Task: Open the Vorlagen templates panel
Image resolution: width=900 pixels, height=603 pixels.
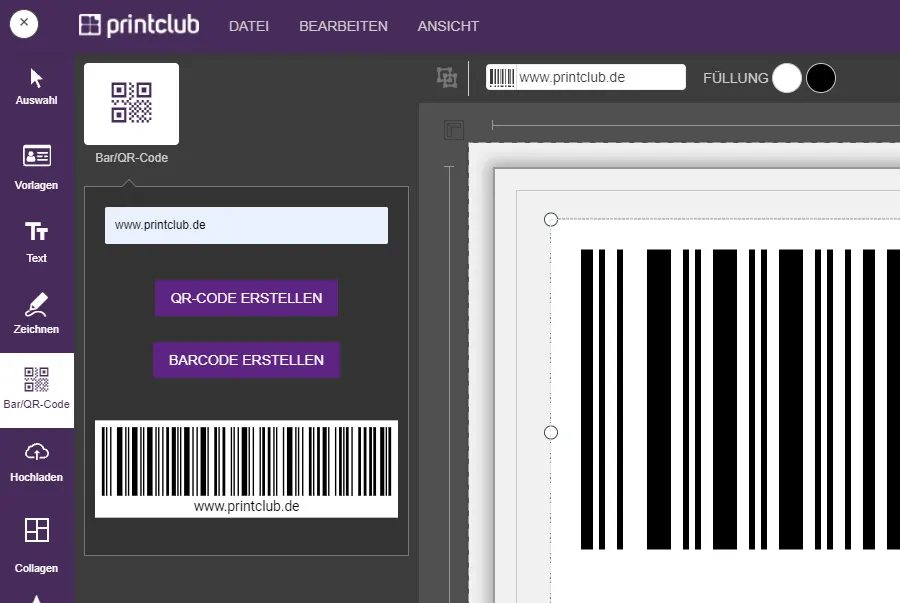Action: (x=37, y=166)
